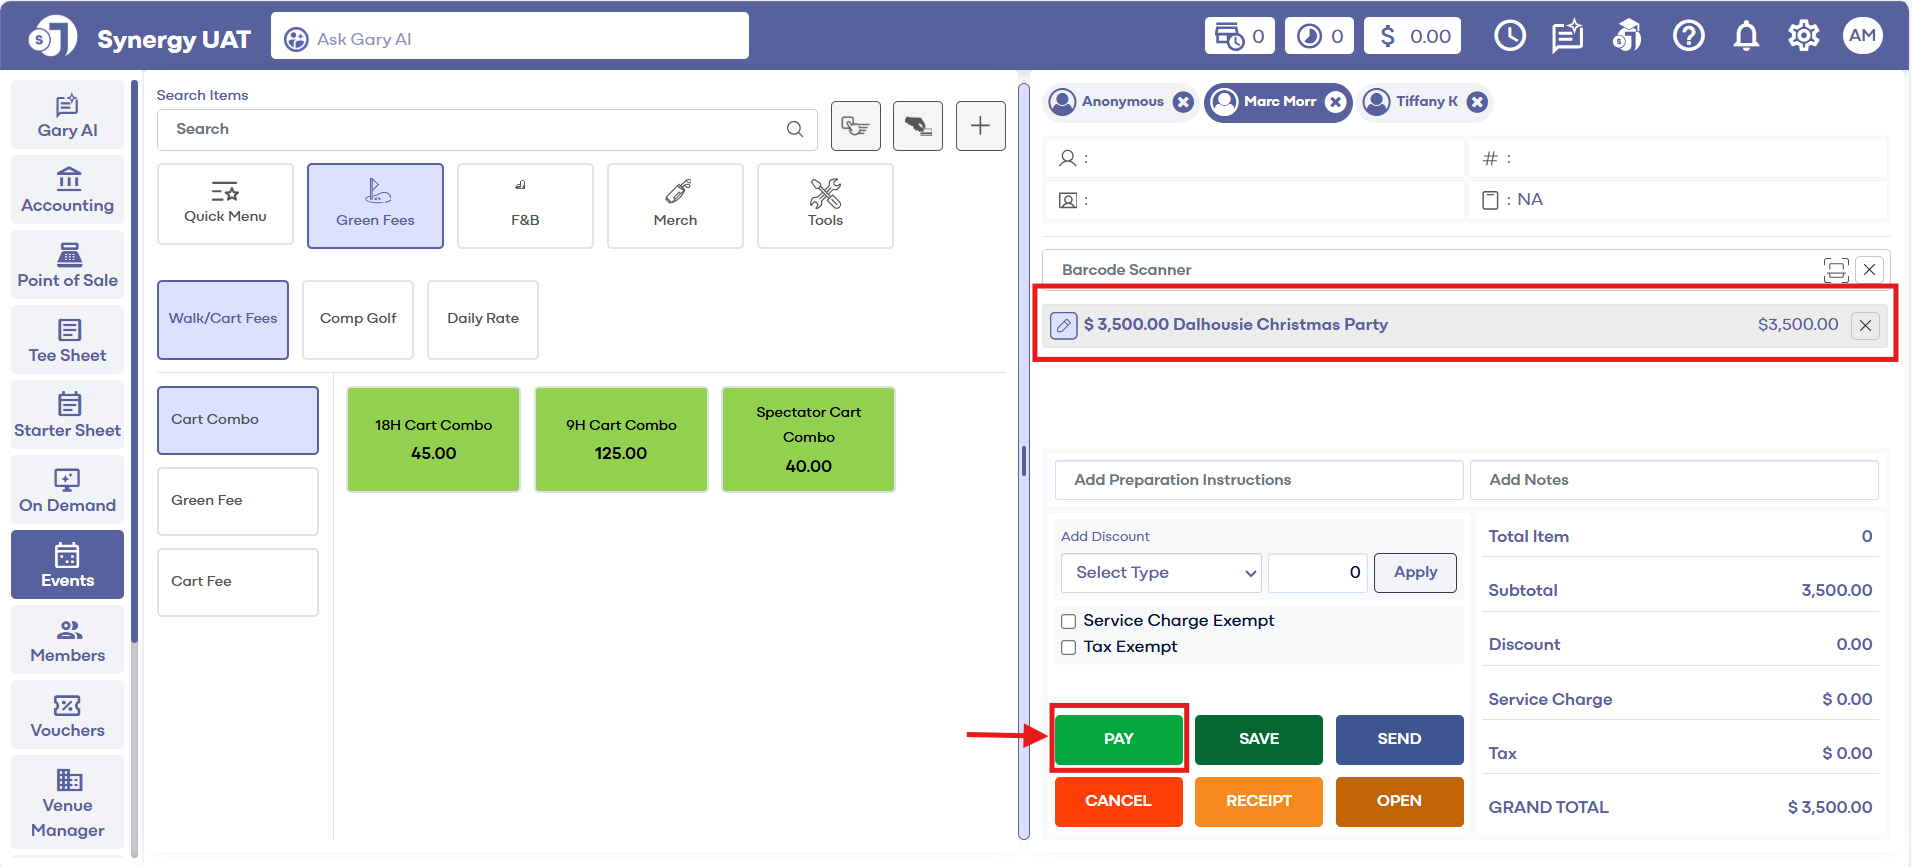Remove Marc Morr customer tab

[x=1335, y=102]
